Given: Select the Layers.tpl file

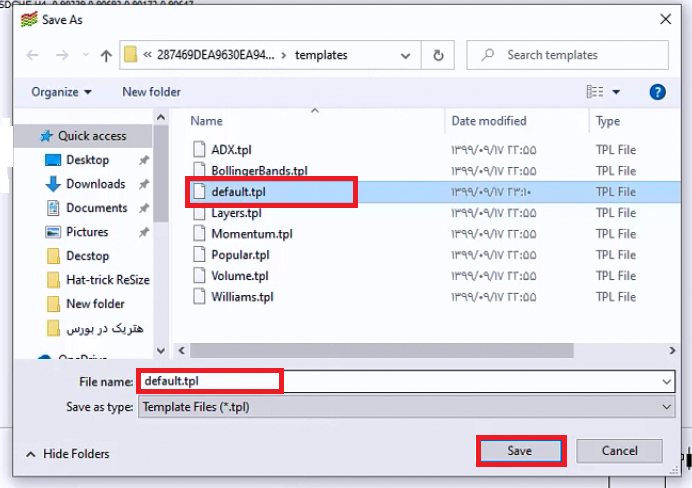Looking at the screenshot, I should pos(236,213).
